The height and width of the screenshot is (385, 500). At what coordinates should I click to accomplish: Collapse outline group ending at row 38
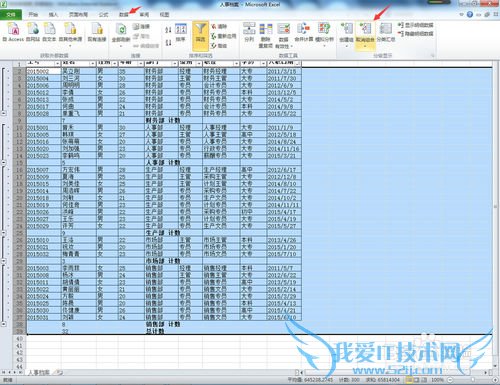(4, 324)
